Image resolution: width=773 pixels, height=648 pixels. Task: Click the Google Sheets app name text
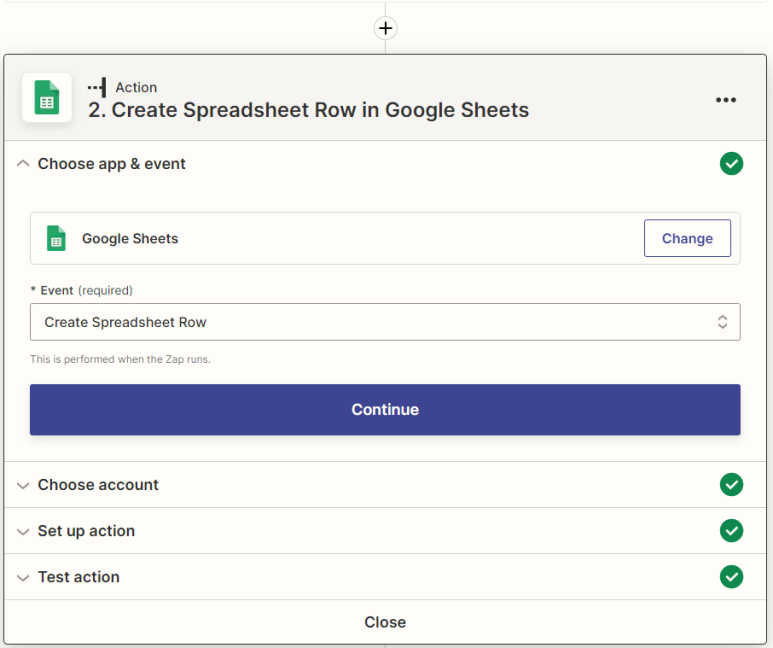130,239
